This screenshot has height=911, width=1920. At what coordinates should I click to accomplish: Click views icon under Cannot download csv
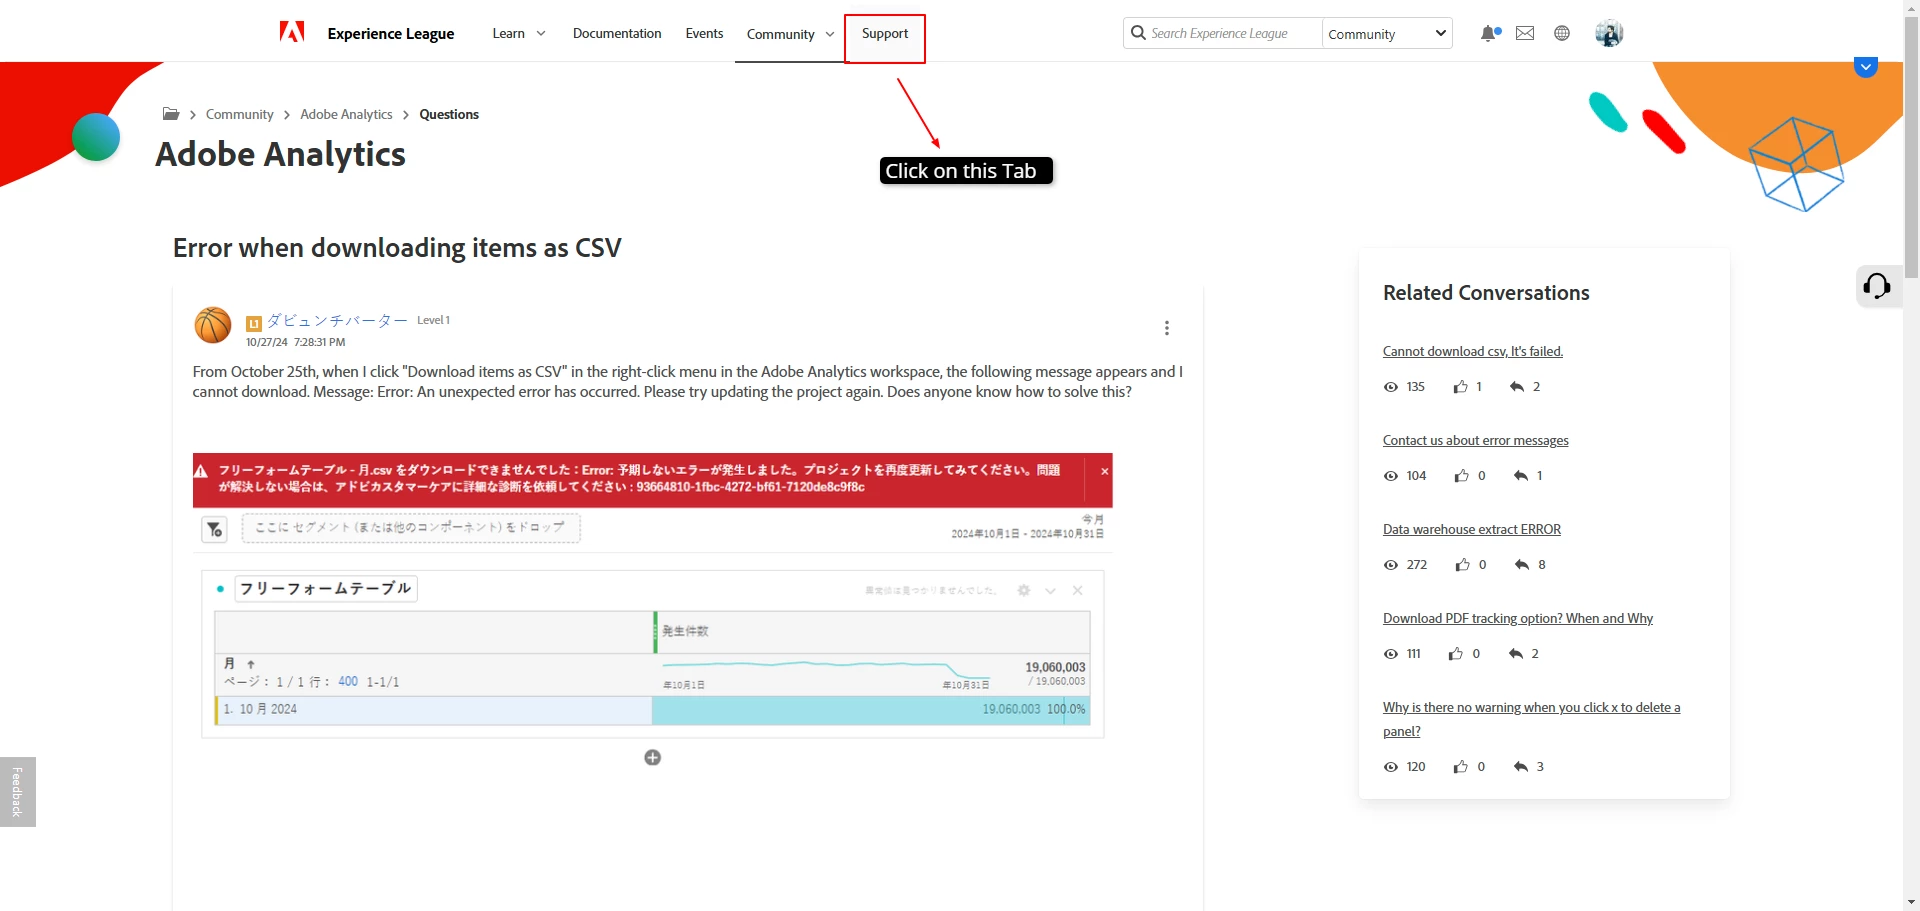(1391, 387)
